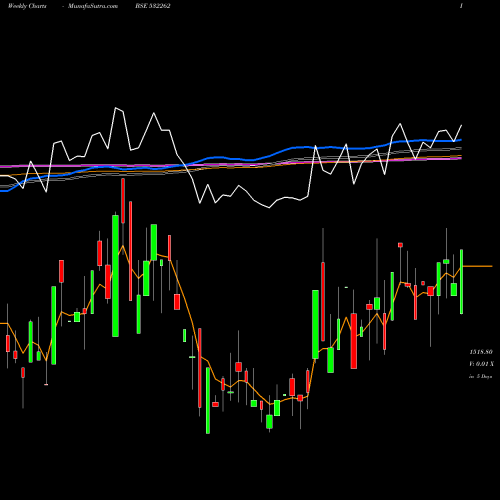Click the tallest green candlestick body
Image resolution: width=500 pixels, height=500 pixels.
[x=115, y=276]
